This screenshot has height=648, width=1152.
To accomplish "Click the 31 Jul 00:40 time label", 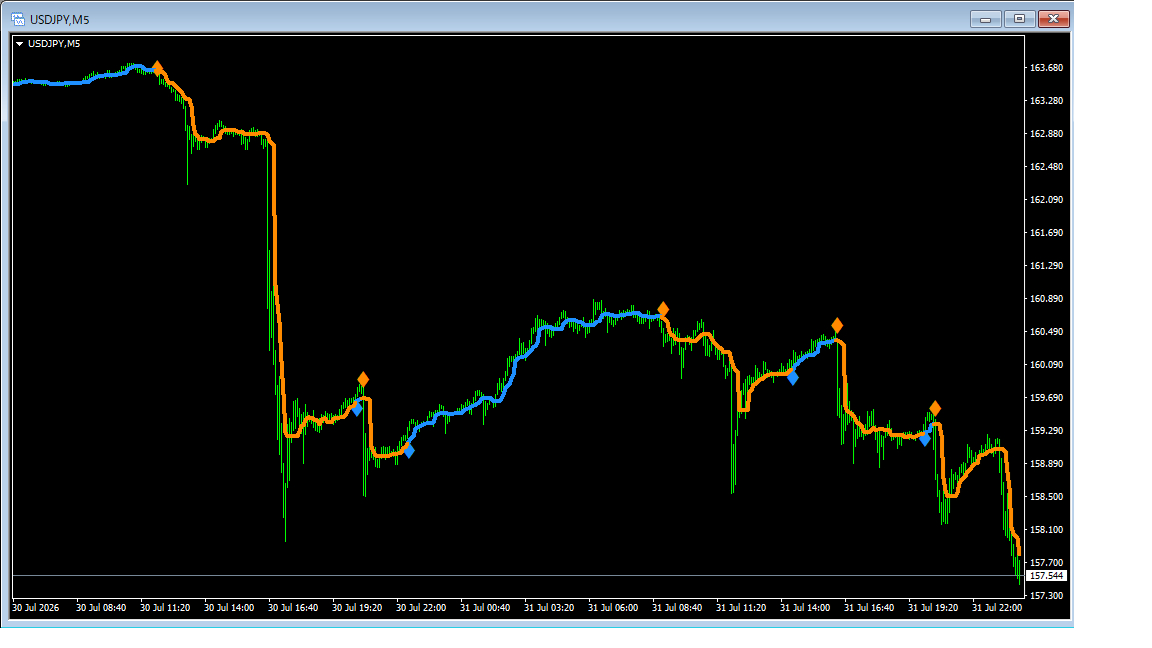I will [485, 608].
